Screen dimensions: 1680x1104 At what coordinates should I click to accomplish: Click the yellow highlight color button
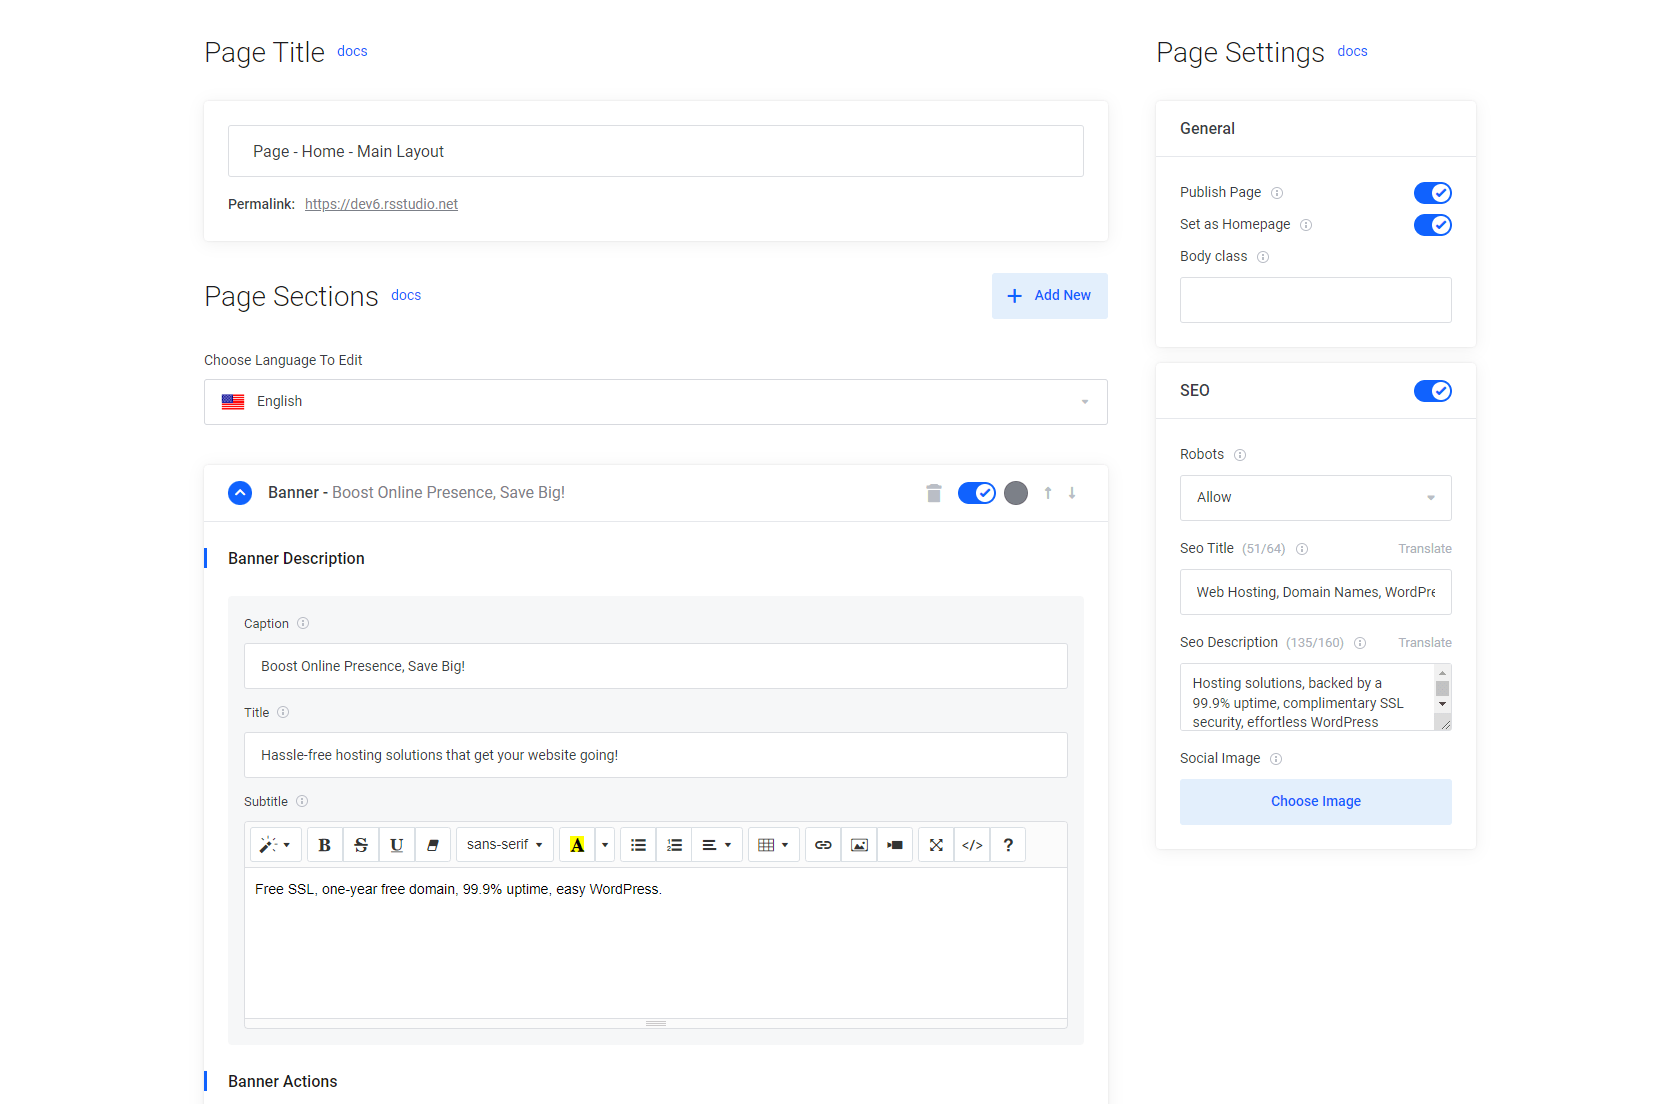coord(577,845)
